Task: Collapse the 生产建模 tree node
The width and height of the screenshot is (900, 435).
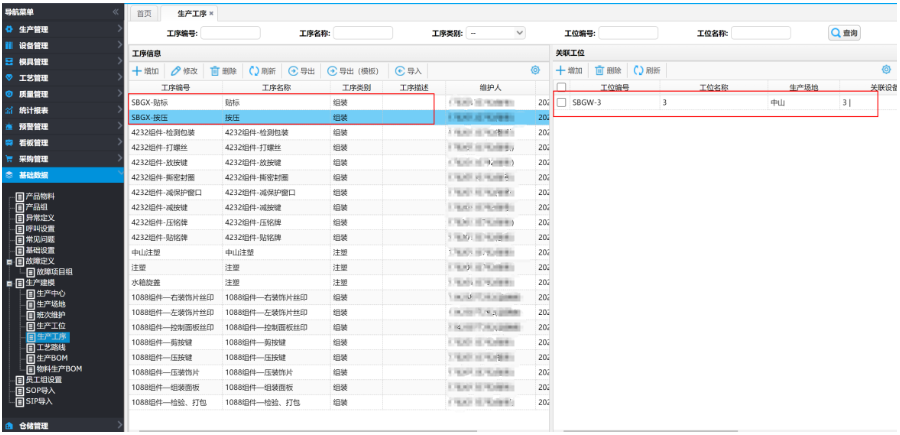Action: 10,283
